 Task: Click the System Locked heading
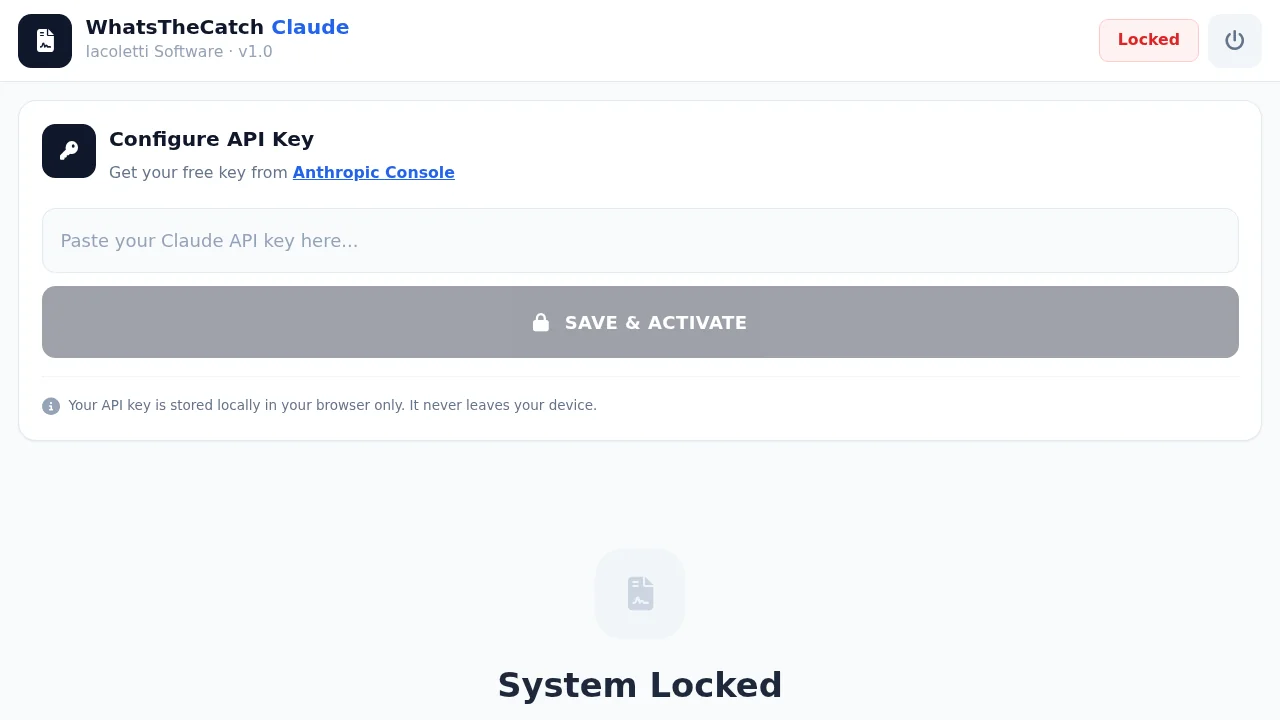pyautogui.click(x=640, y=685)
